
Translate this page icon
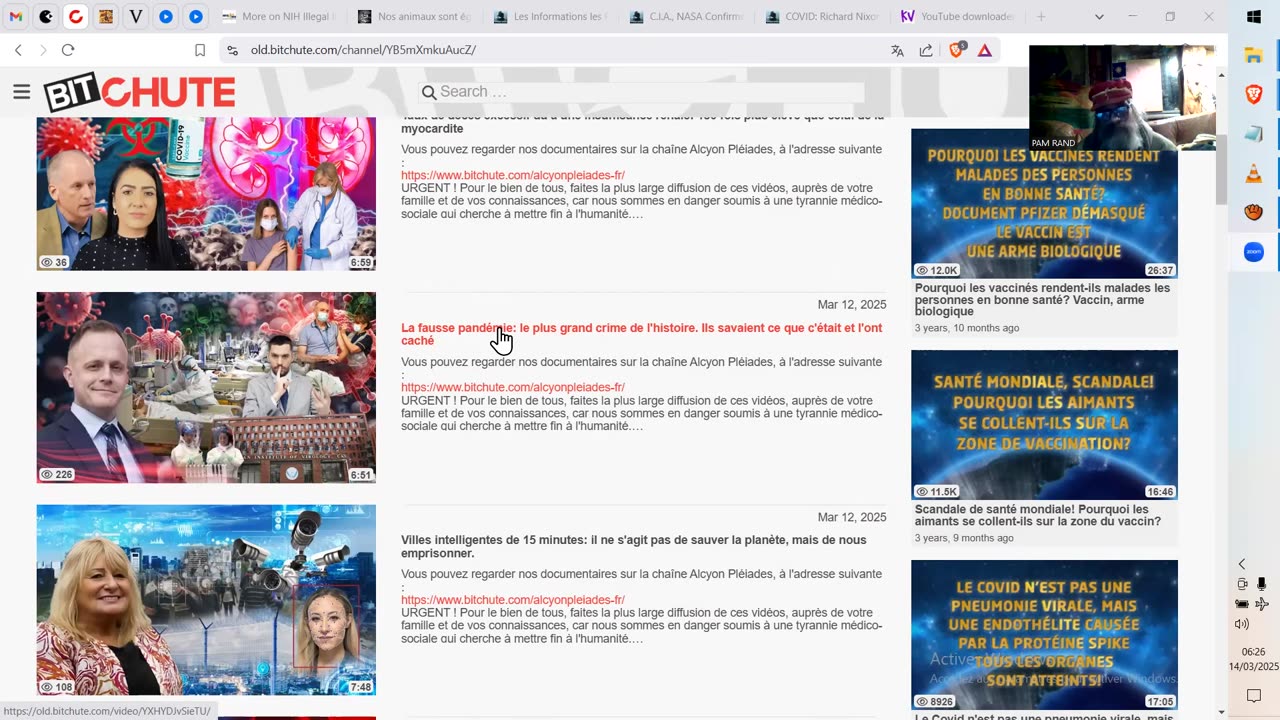(x=897, y=50)
